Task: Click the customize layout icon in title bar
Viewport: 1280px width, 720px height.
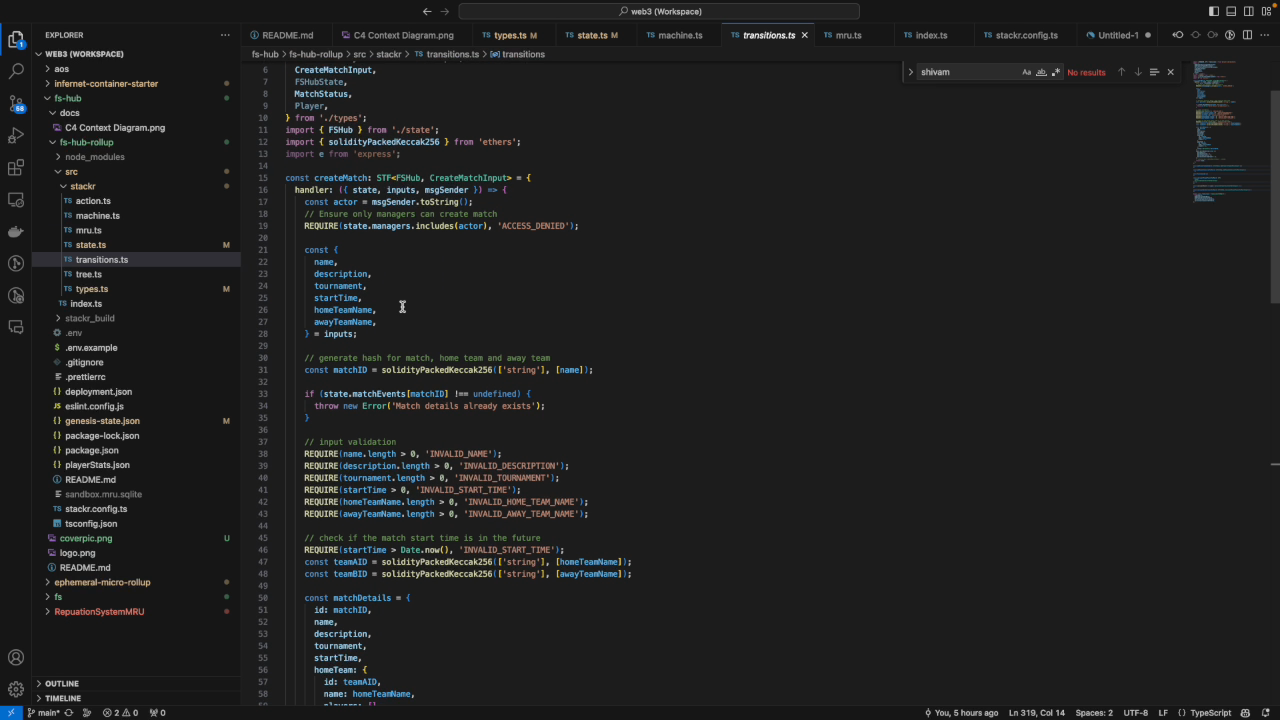Action: [1265, 11]
